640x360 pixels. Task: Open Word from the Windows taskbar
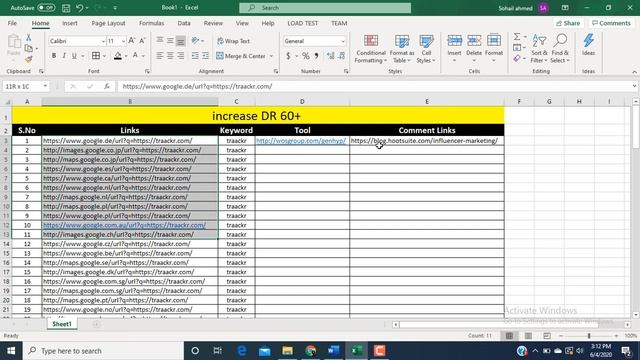(x=333, y=351)
